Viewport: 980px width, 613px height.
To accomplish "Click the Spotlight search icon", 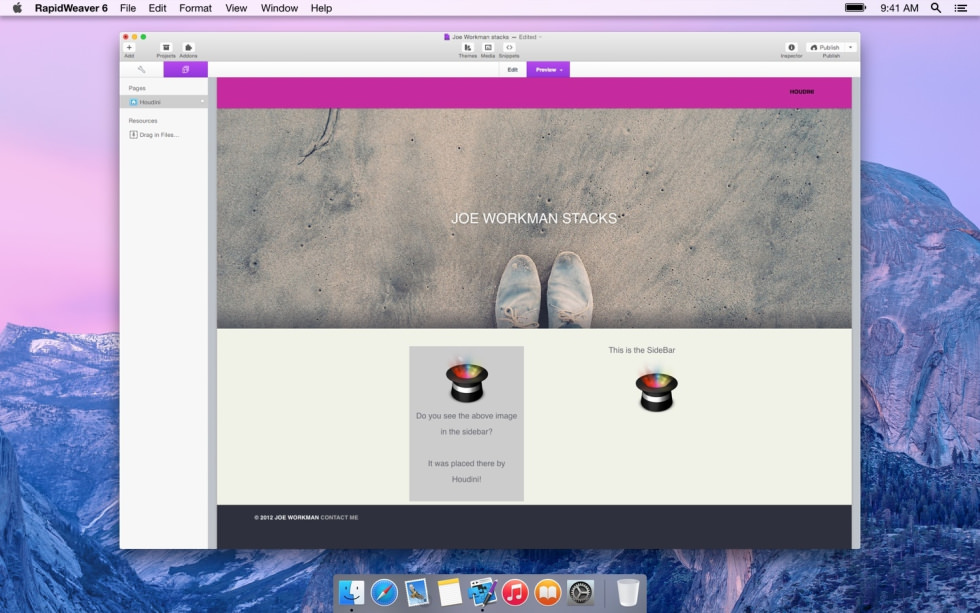I will point(936,8).
